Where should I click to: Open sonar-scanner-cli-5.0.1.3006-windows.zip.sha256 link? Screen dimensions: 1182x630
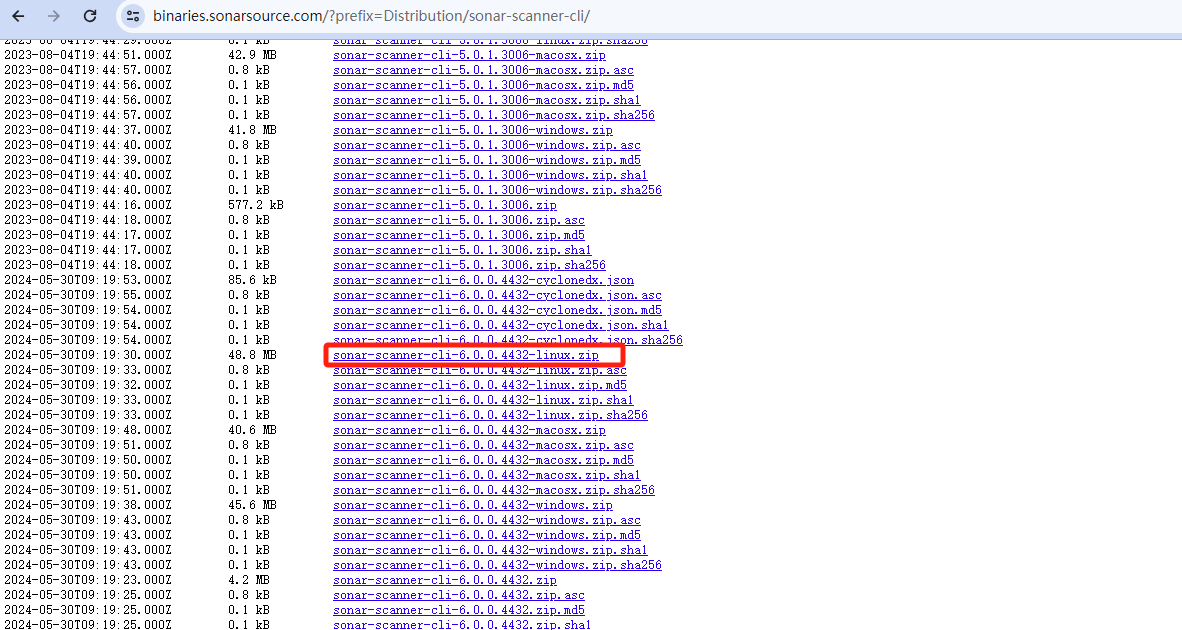[498, 191]
